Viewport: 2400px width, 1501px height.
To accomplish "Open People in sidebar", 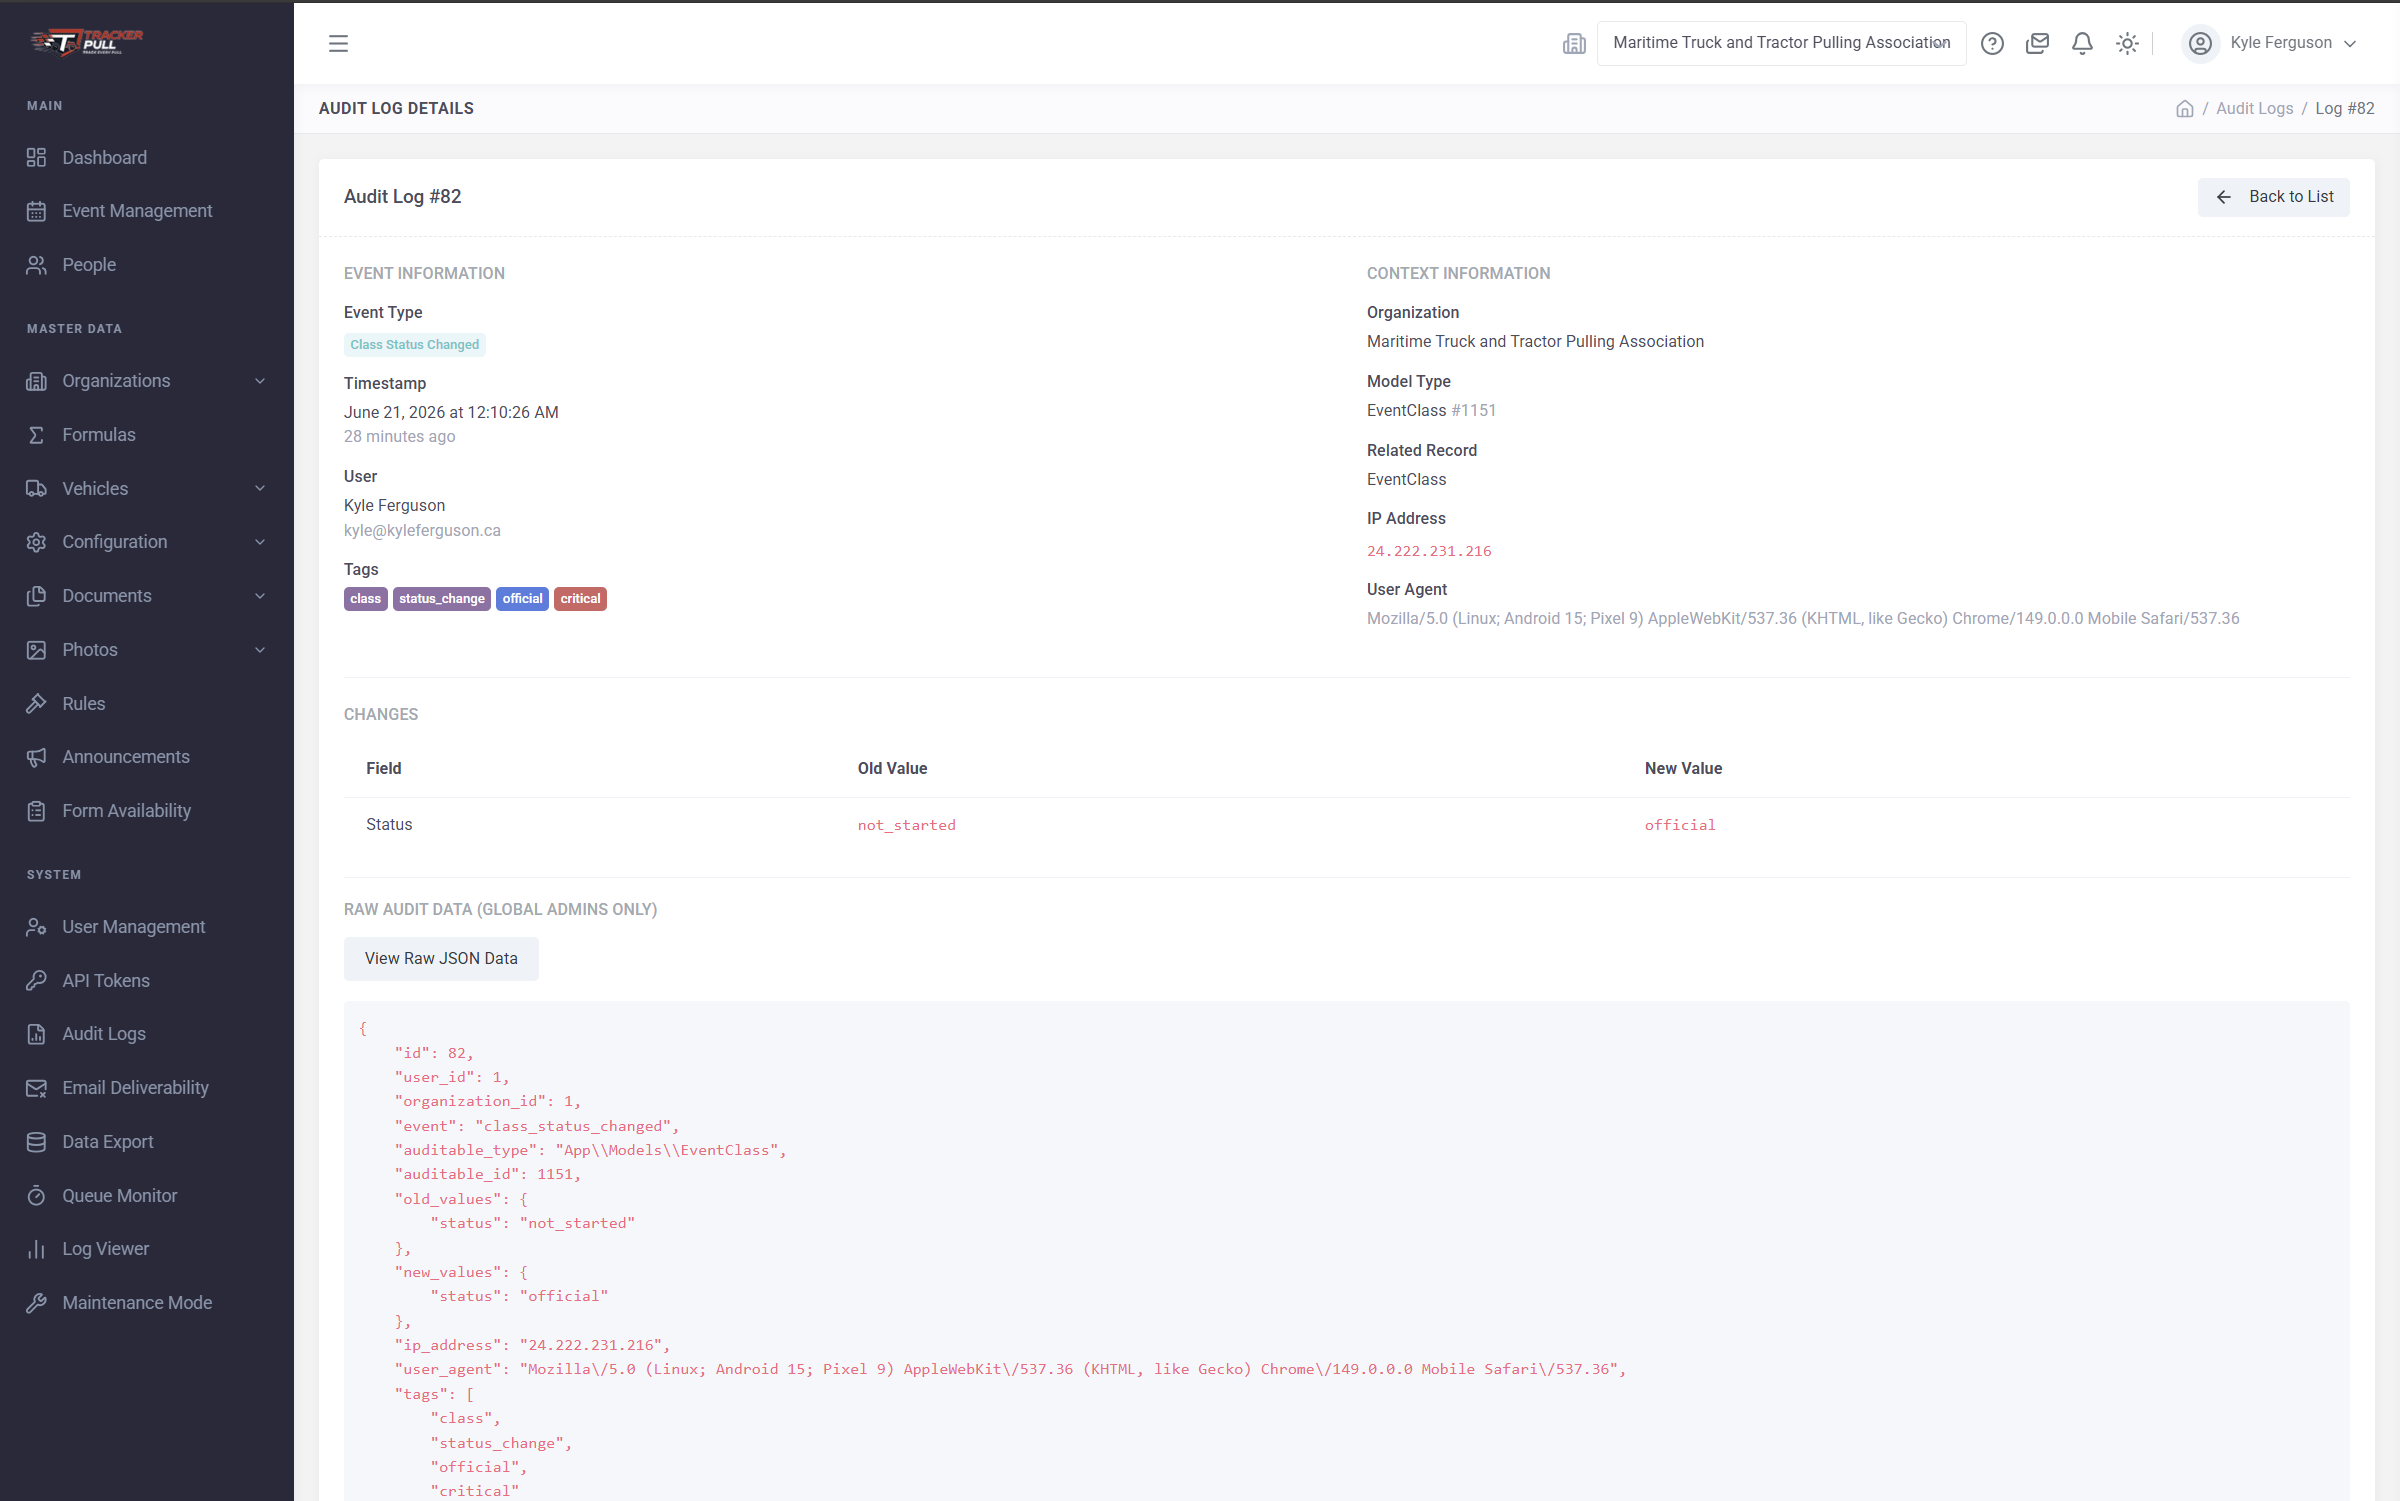I will click(x=147, y=265).
